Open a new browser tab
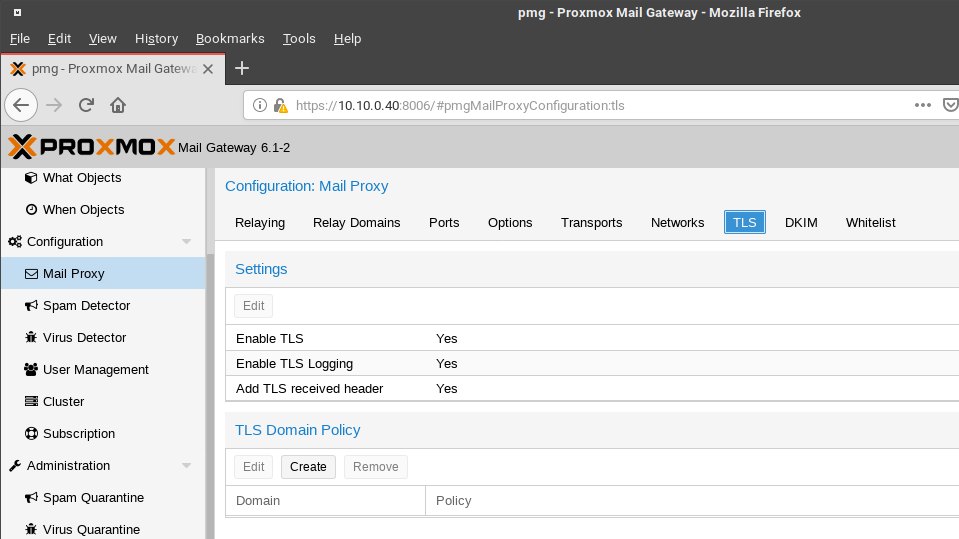This screenshot has height=539, width=959. [241, 69]
